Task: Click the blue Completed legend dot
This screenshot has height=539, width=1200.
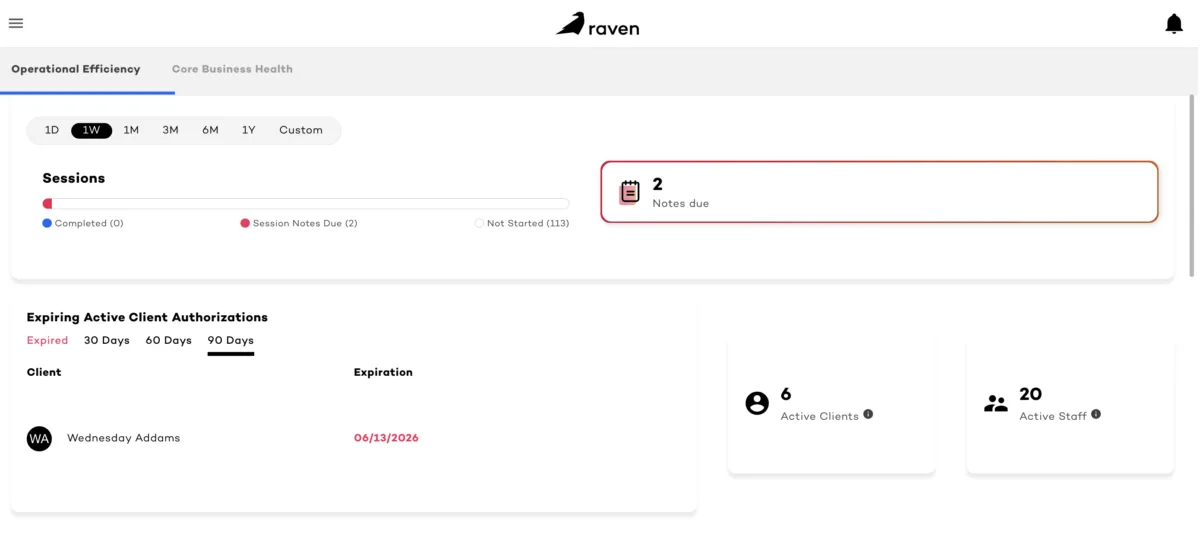Action: point(47,223)
